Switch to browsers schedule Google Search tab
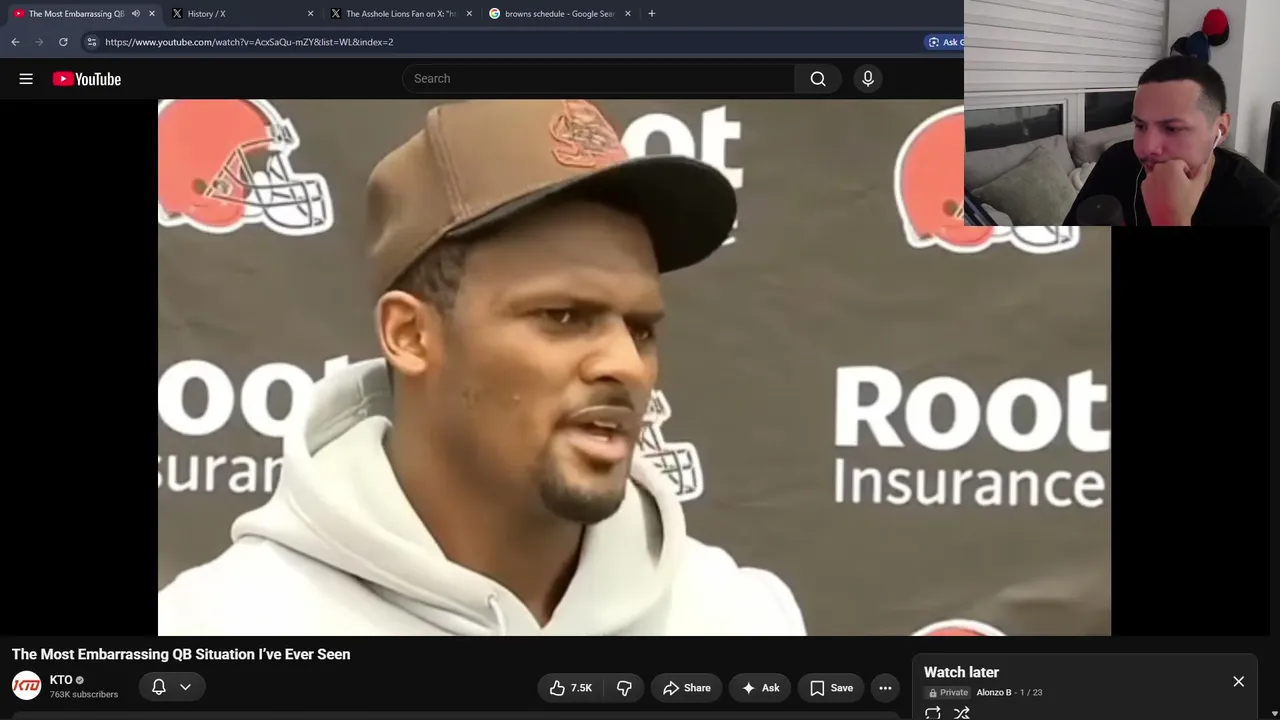 (x=559, y=14)
